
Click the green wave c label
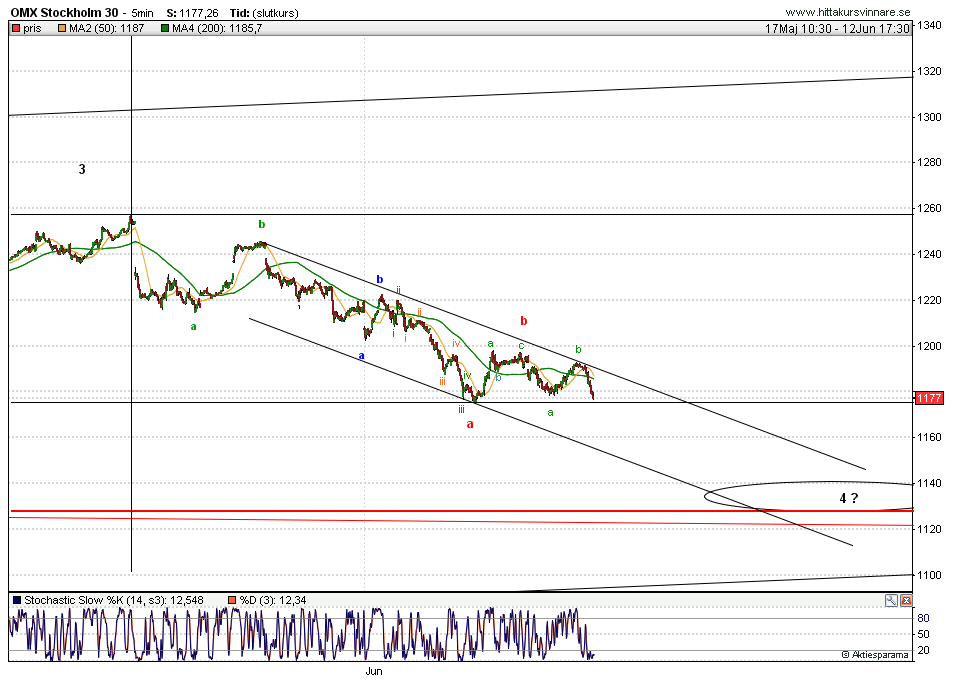coord(521,346)
